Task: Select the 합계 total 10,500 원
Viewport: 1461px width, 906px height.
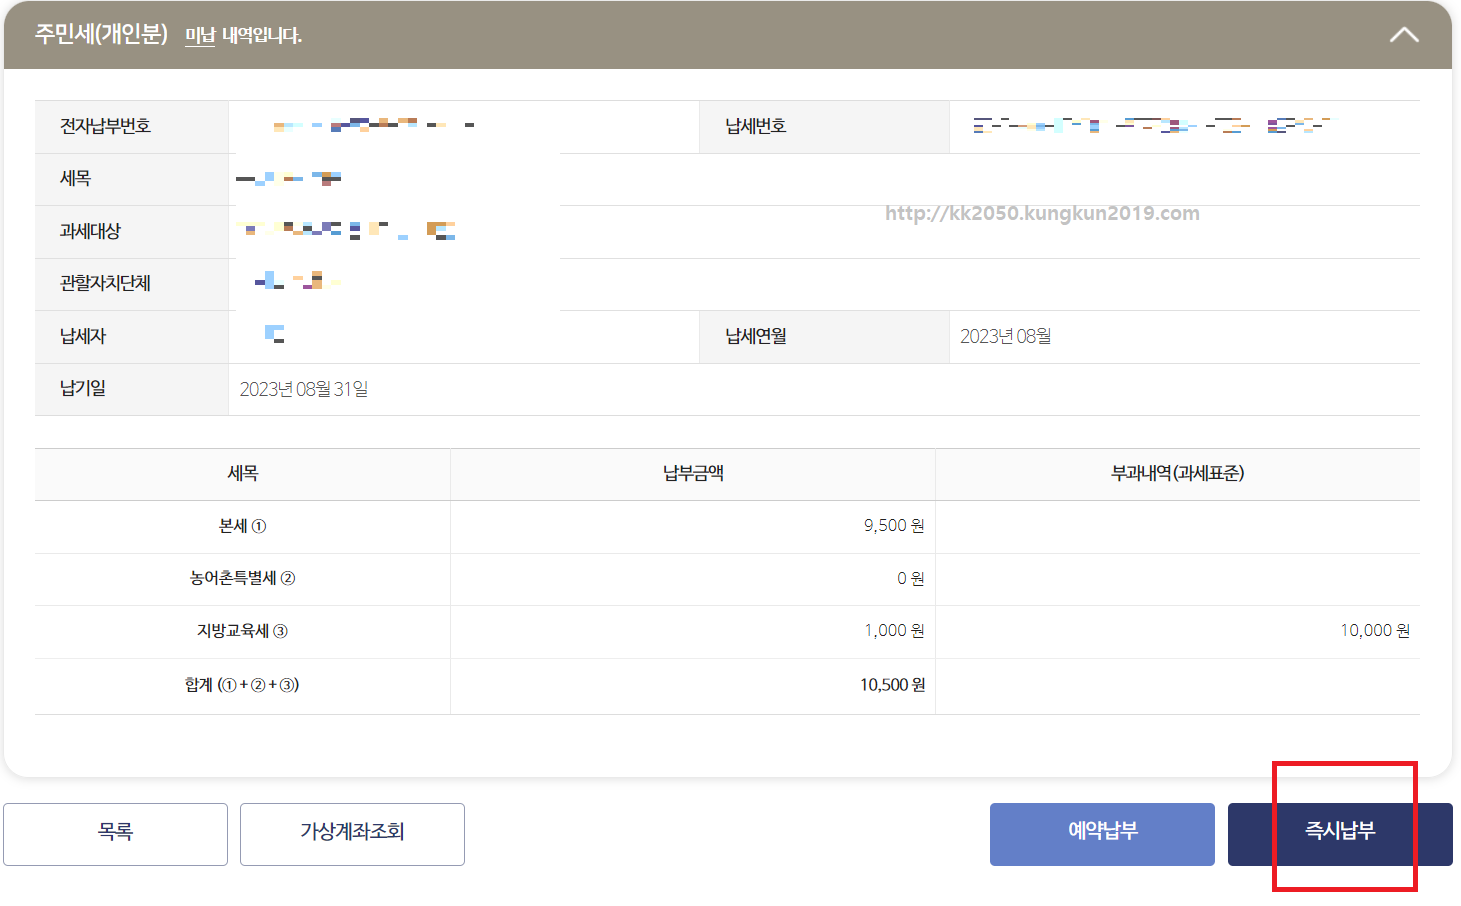Action: [x=891, y=685]
